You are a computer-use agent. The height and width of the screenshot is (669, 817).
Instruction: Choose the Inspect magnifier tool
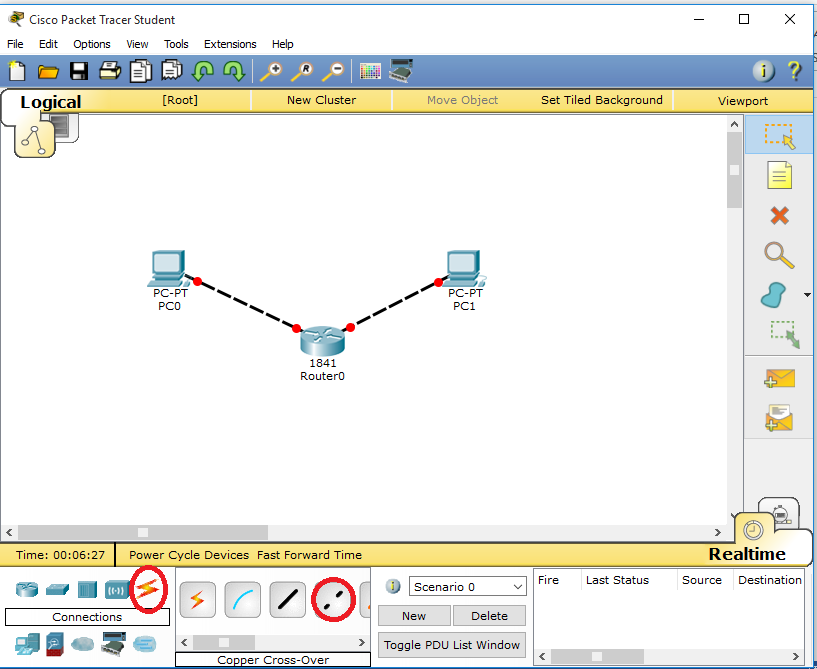tap(779, 255)
